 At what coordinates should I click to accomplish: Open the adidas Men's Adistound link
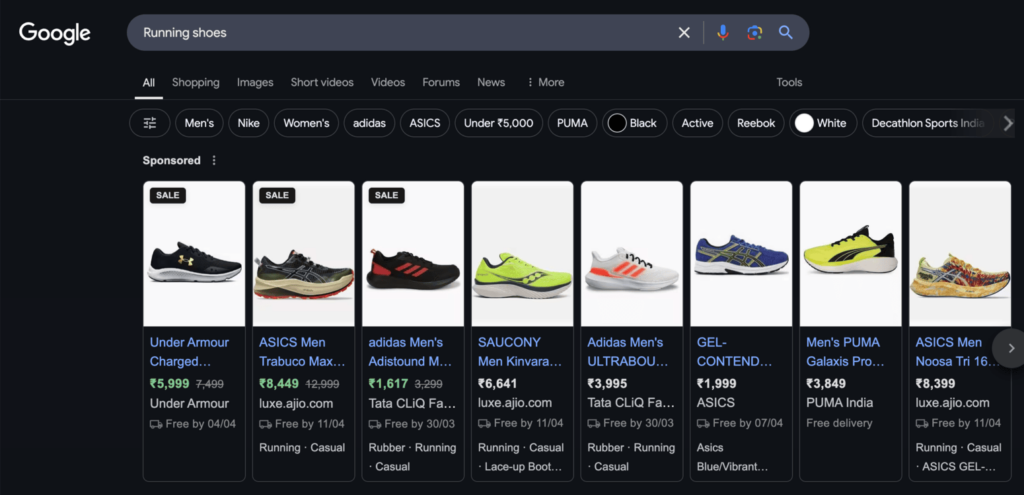411,351
